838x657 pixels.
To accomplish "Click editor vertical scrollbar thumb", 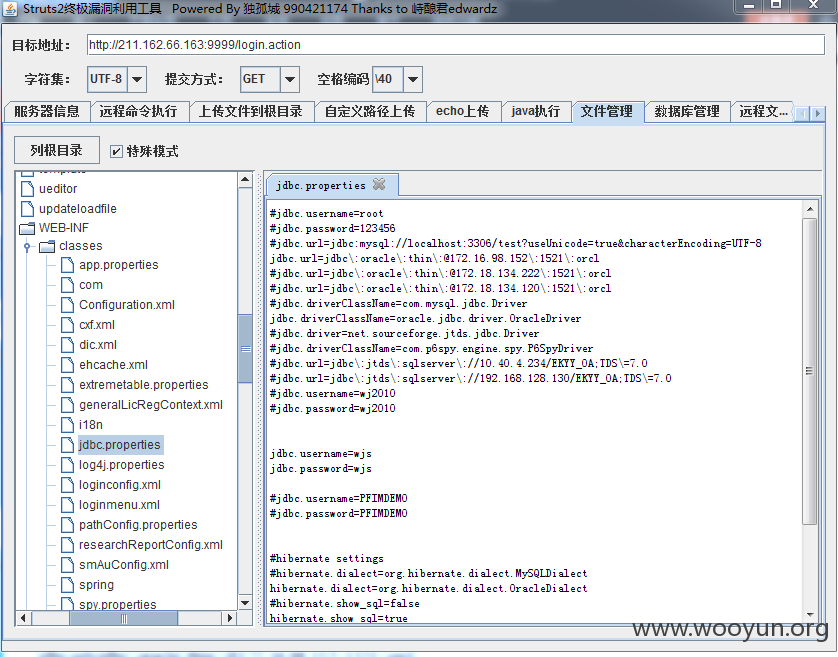I will point(810,371).
